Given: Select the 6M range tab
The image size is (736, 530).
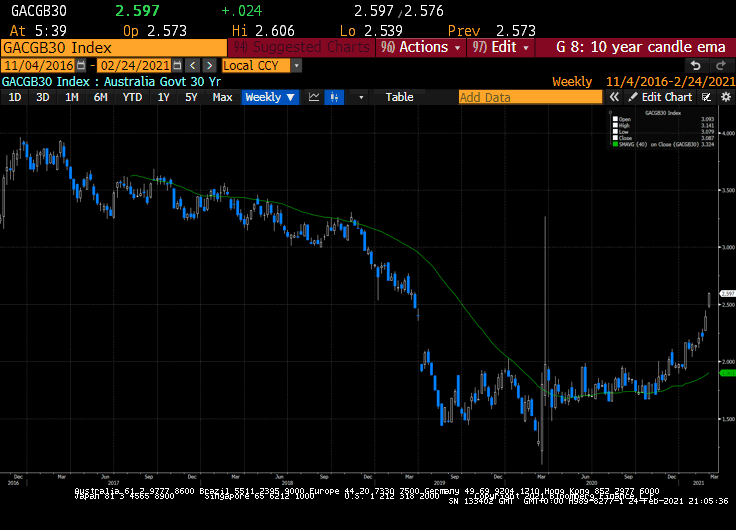Looking at the screenshot, I should (x=100, y=97).
